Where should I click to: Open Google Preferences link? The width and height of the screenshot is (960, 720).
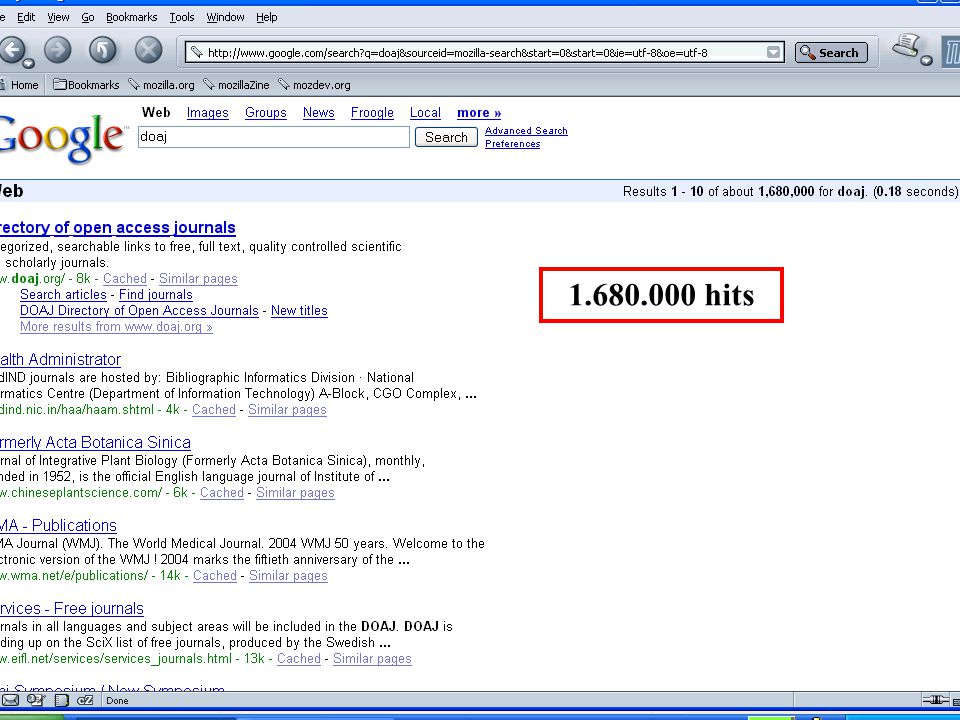pos(512,144)
